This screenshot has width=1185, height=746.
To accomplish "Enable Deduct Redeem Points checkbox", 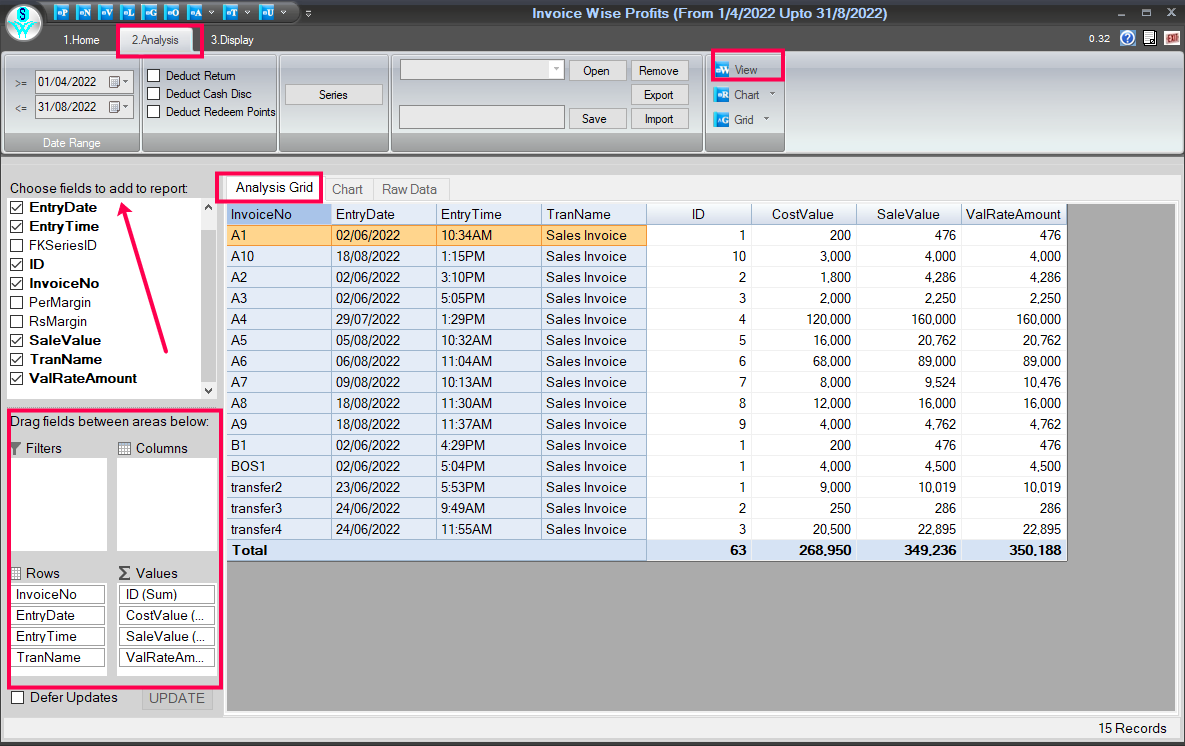I will pyautogui.click(x=153, y=112).
